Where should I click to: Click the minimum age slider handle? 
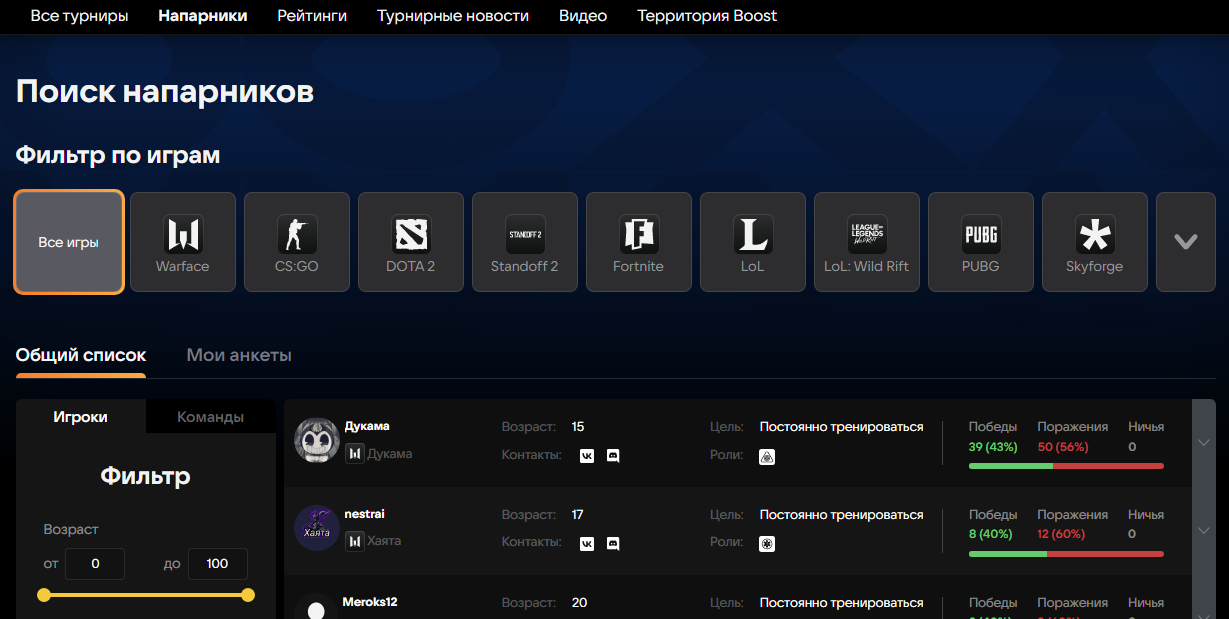pyautogui.click(x=44, y=595)
